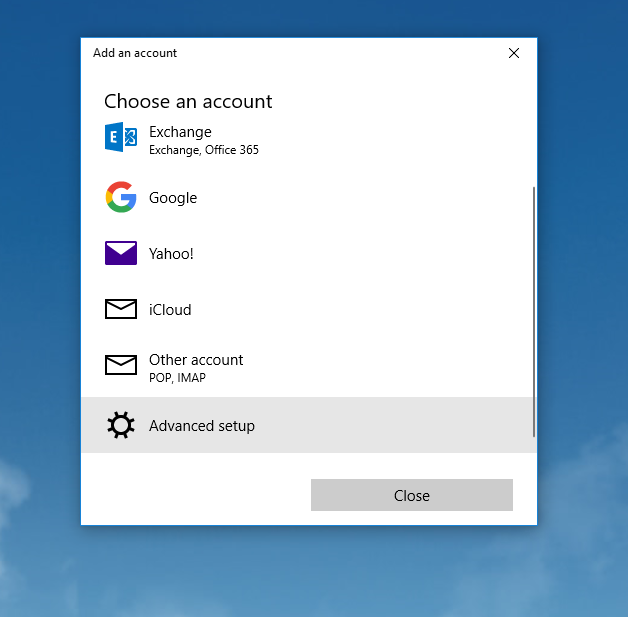Image resolution: width=628 pixels, height=617 pixels.
Task: Click the purple Yahoo envelope icon
Action: point(121,253)
